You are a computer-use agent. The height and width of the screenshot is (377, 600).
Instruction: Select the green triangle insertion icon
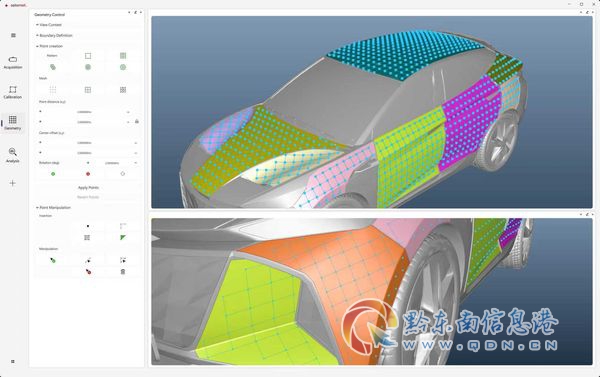pyautogui.click(x=123, y=238)
